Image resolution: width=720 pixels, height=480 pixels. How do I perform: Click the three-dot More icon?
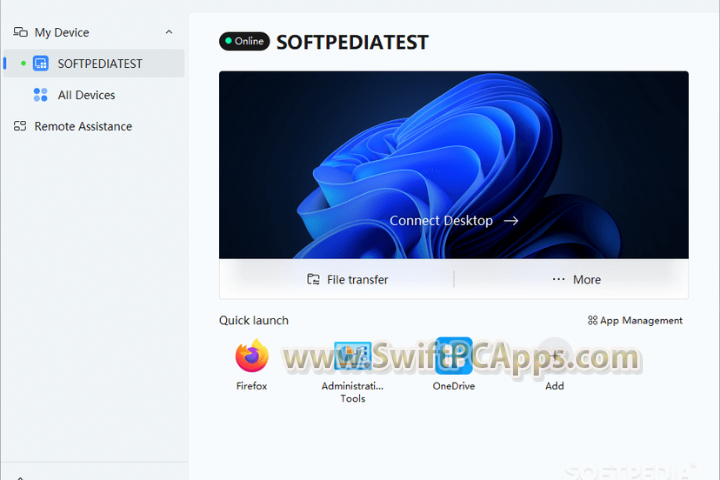pyautogui.click(x=558, y=279)
